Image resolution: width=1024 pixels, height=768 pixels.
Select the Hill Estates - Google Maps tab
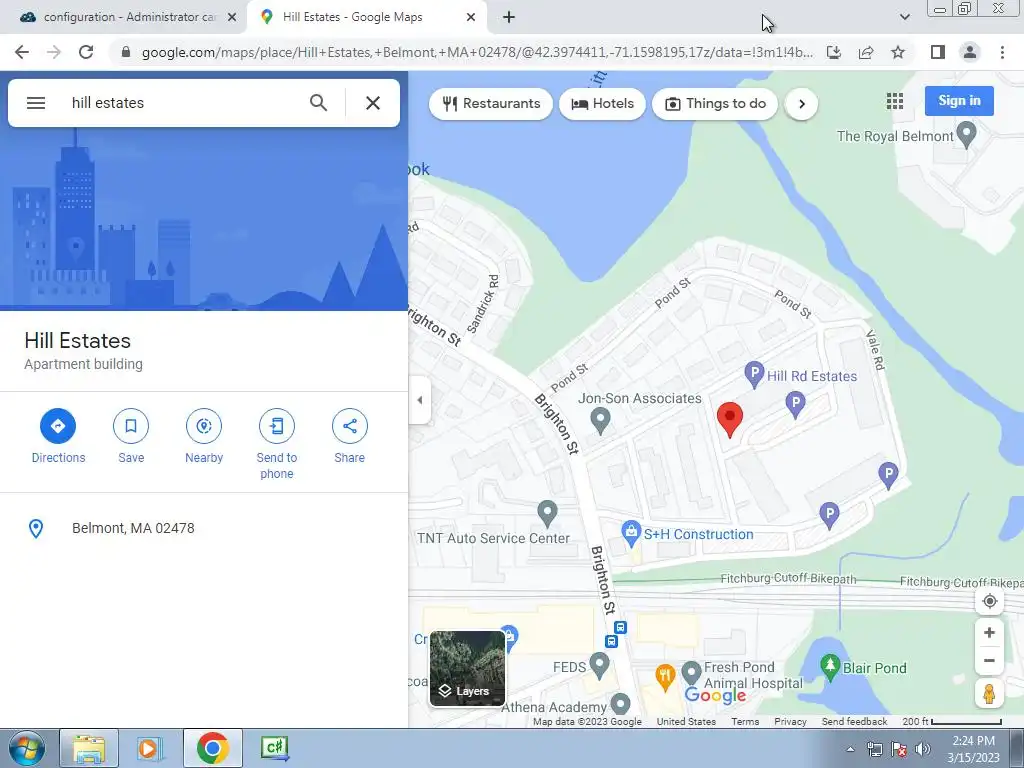pos(366,17)
